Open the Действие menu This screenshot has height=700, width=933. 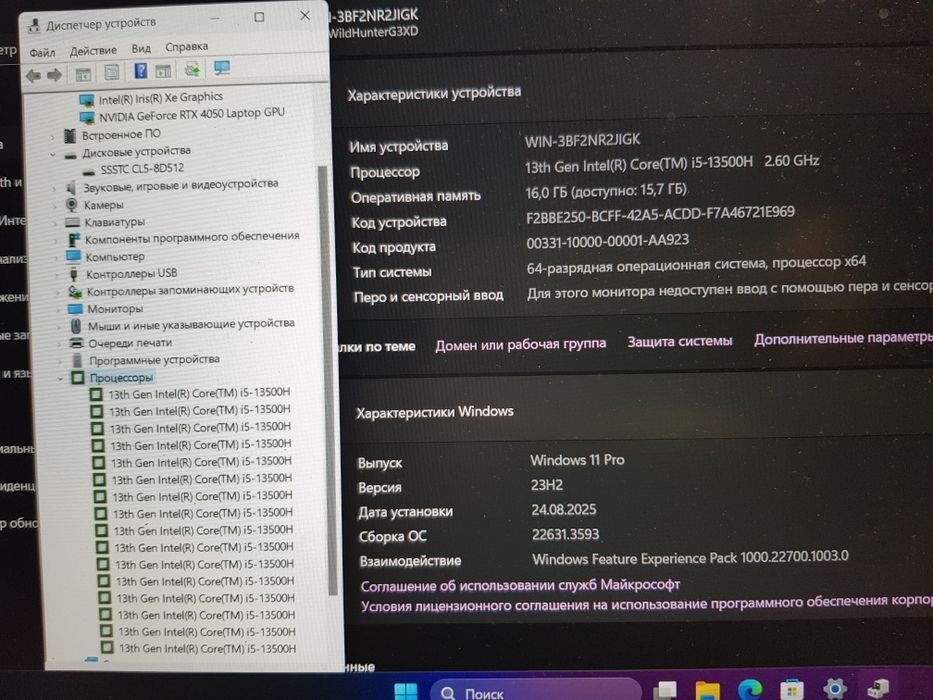click(93, 51)
